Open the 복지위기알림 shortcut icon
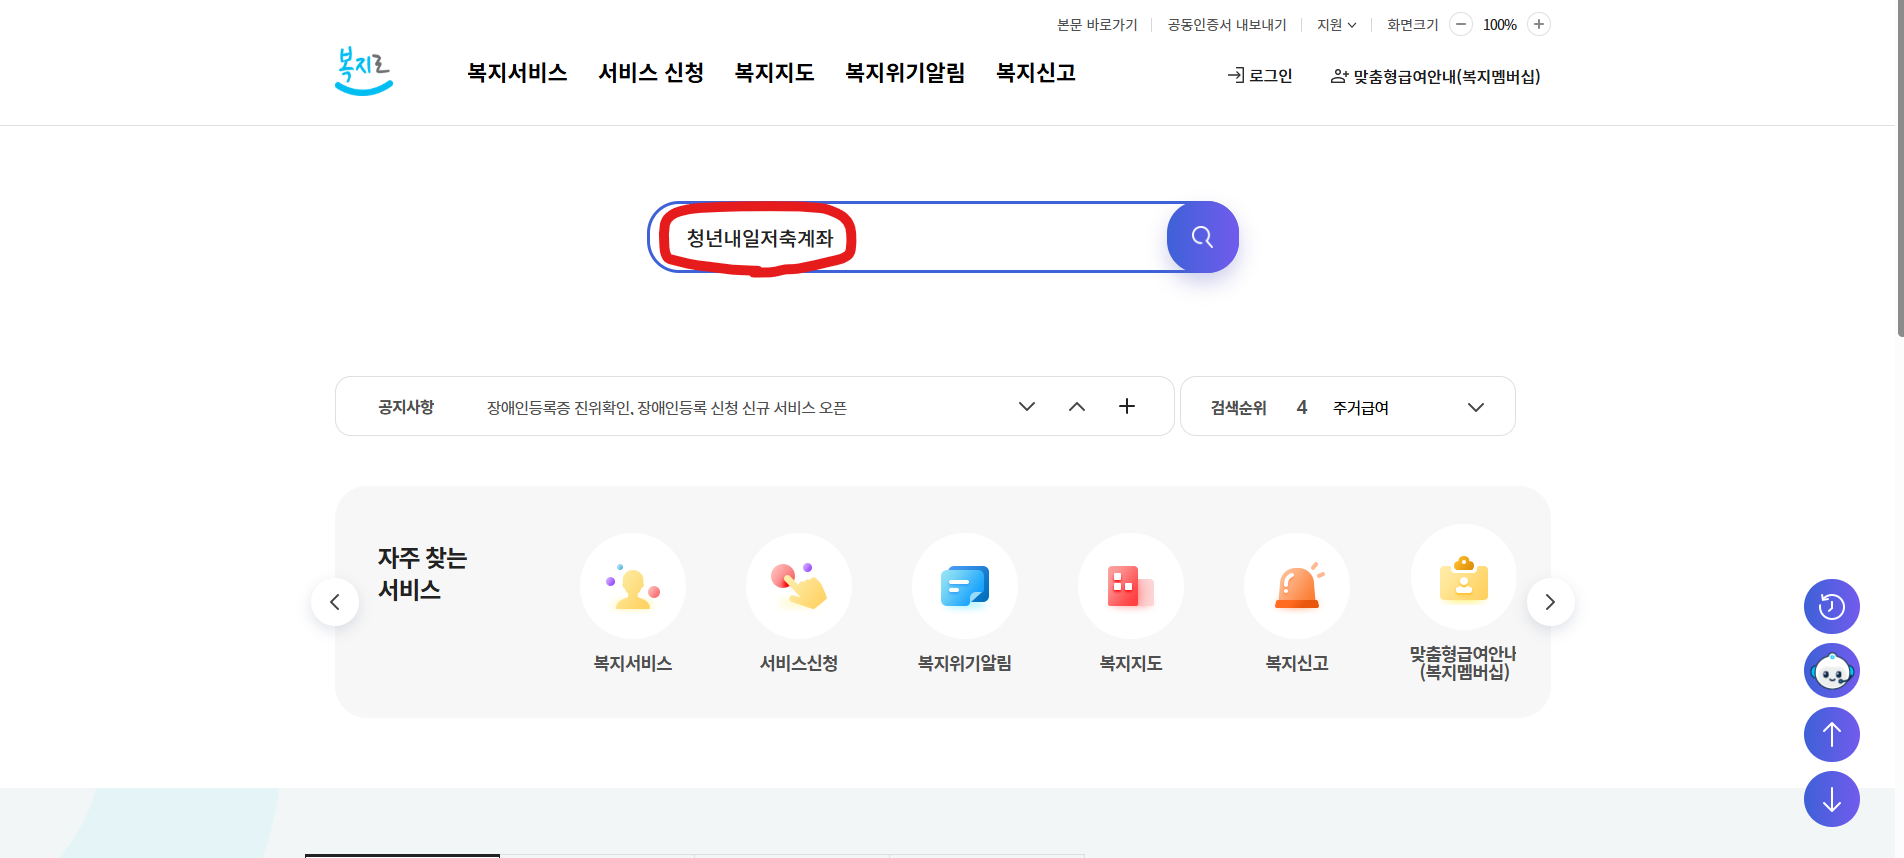The width and height of the screenshot is (1904, 858). point(965,586)
